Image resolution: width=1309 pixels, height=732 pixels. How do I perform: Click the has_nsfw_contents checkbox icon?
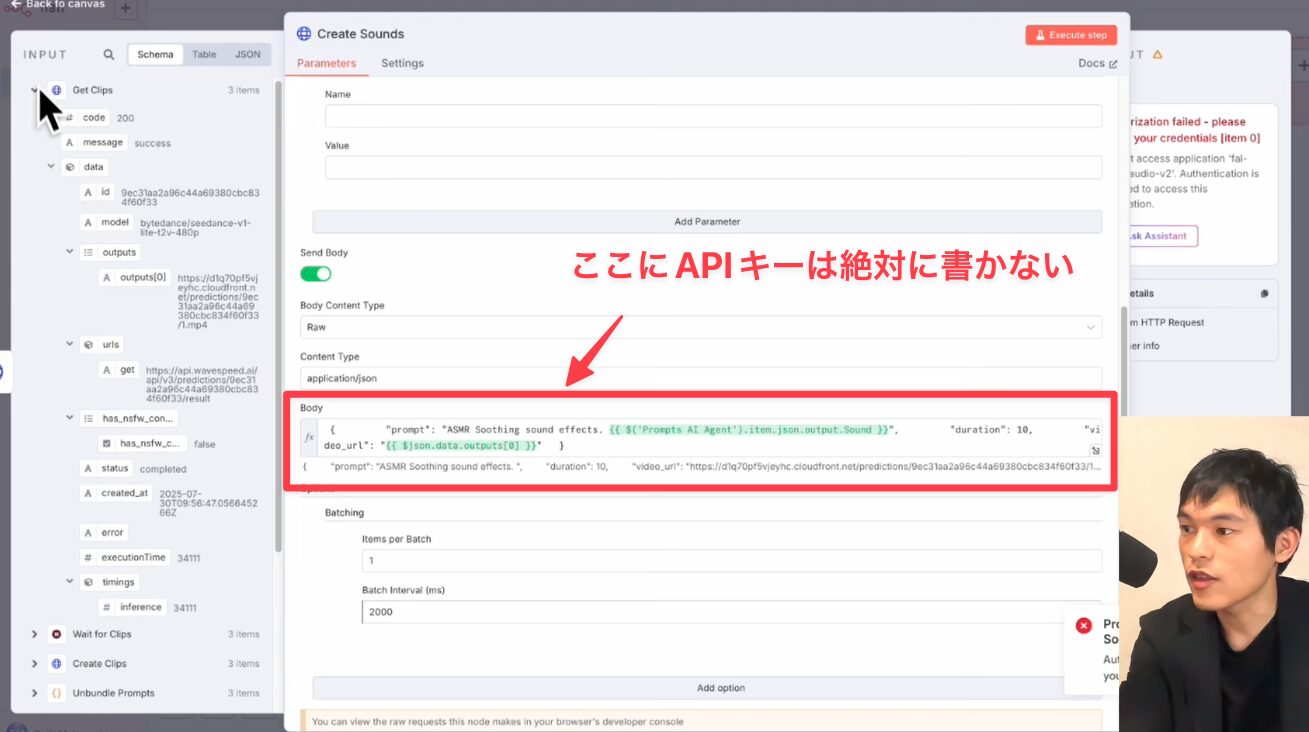[x=106, y=443]
